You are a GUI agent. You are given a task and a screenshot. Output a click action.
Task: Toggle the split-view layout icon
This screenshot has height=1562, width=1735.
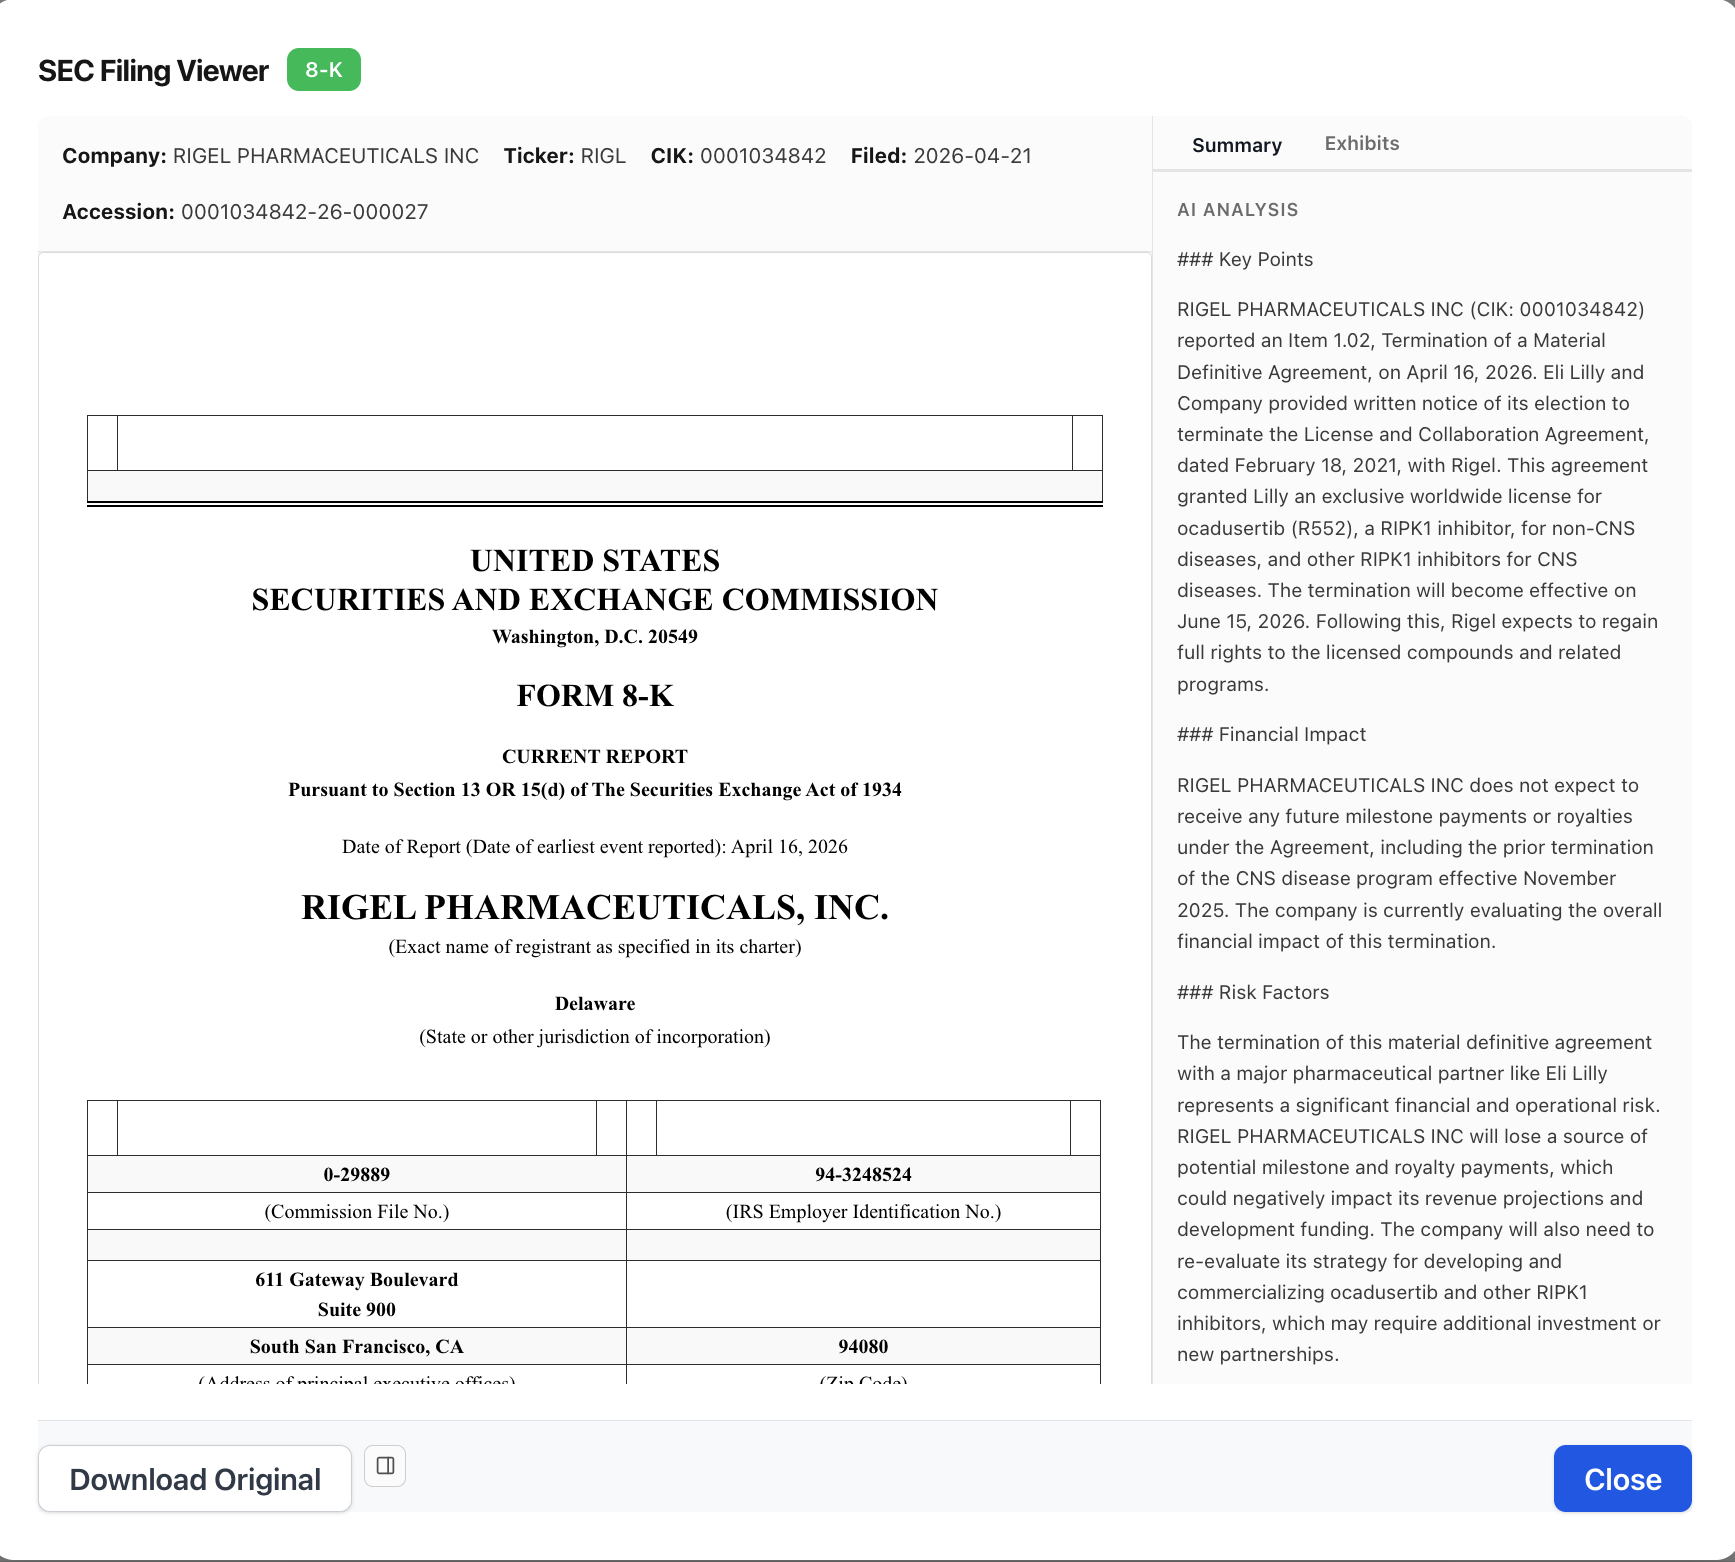[x=385, y=1465]
